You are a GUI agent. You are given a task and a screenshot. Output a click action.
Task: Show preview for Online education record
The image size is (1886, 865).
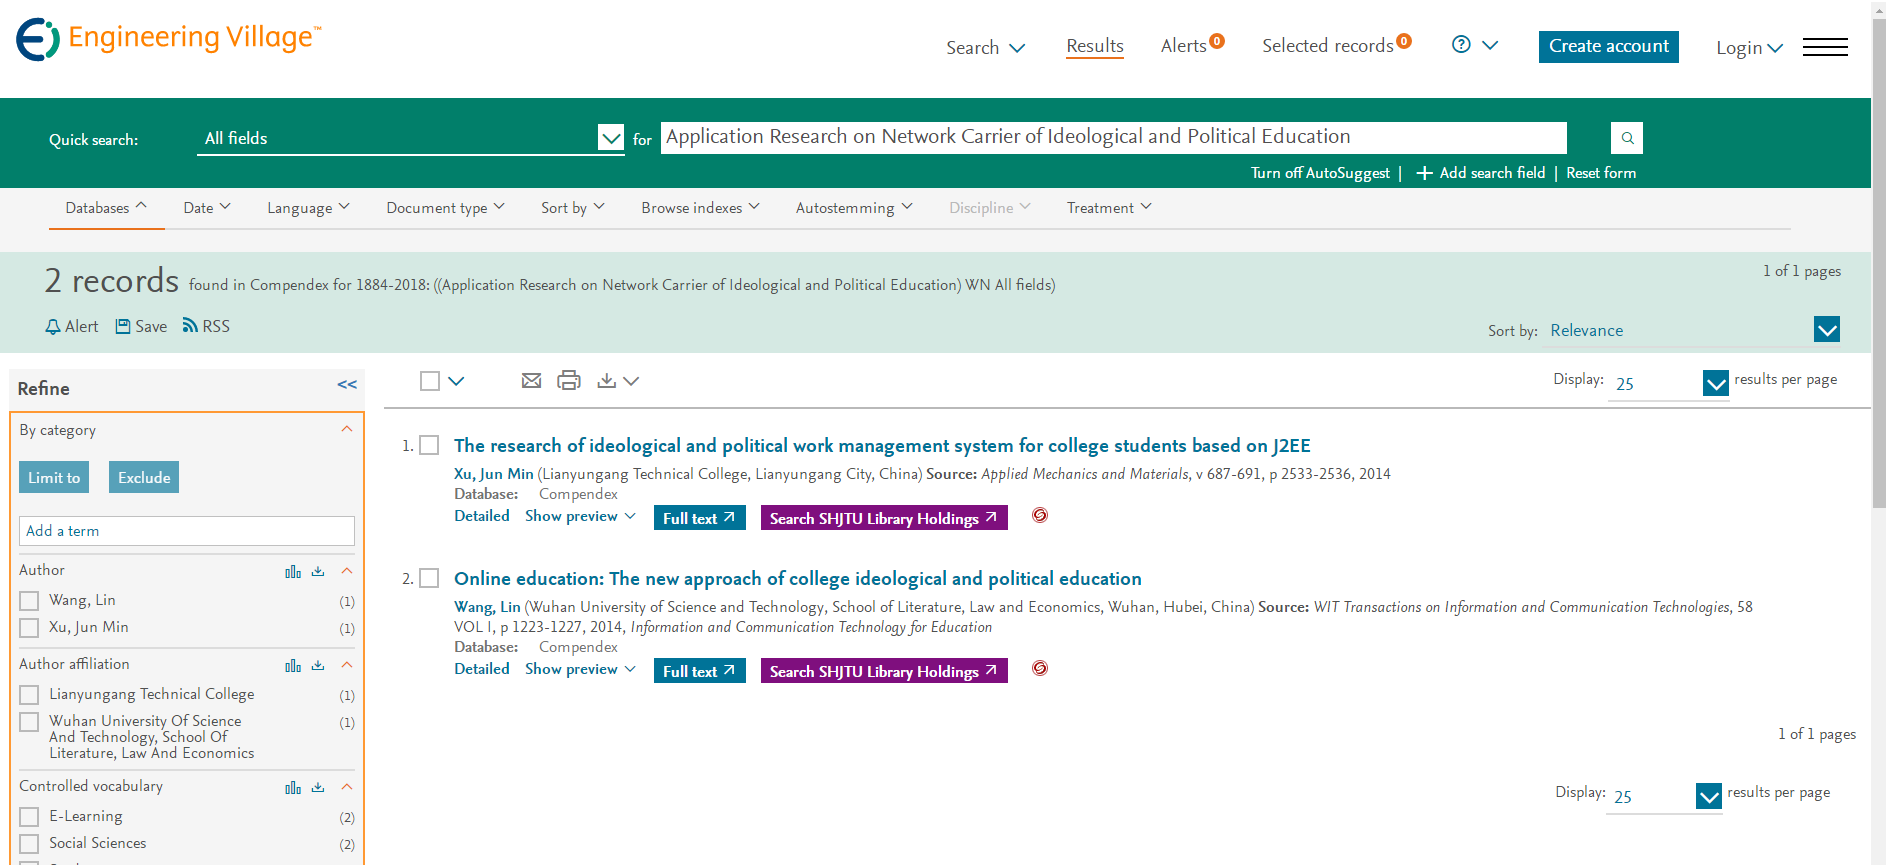(x=580, y=670)
